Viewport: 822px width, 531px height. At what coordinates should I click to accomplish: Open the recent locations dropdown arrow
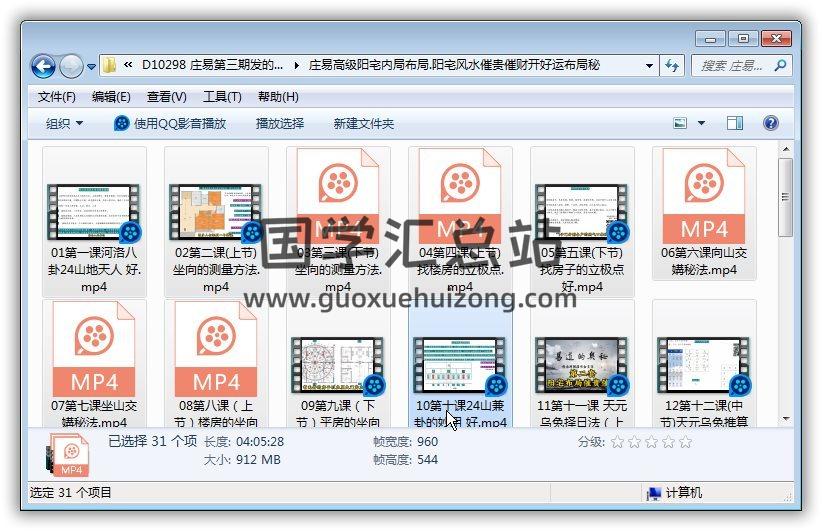(x=91, y=67)
